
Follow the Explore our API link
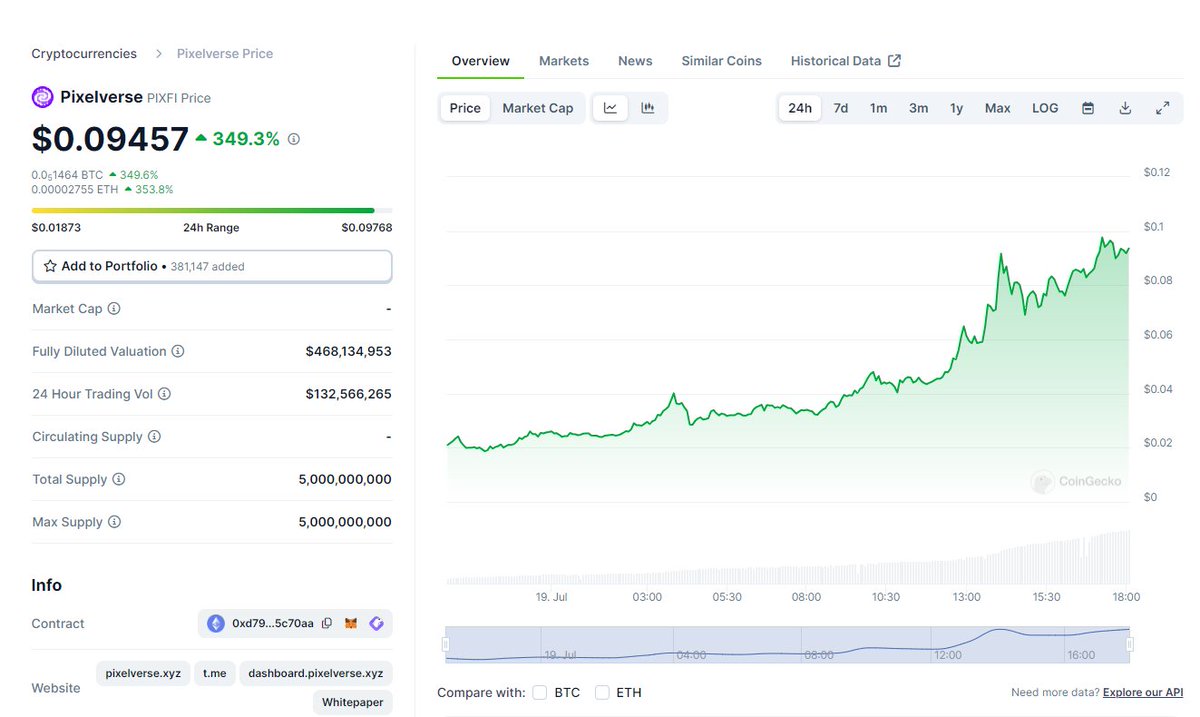(1143, 692)
